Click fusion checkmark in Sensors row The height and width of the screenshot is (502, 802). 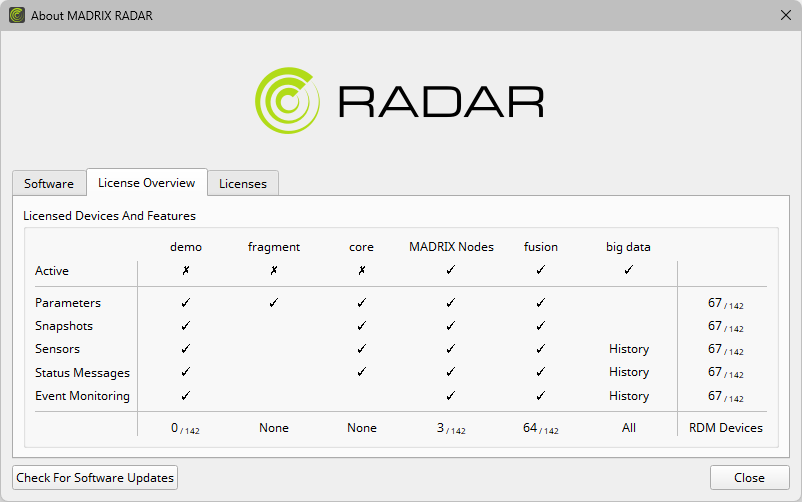click(x=541, y=348)
